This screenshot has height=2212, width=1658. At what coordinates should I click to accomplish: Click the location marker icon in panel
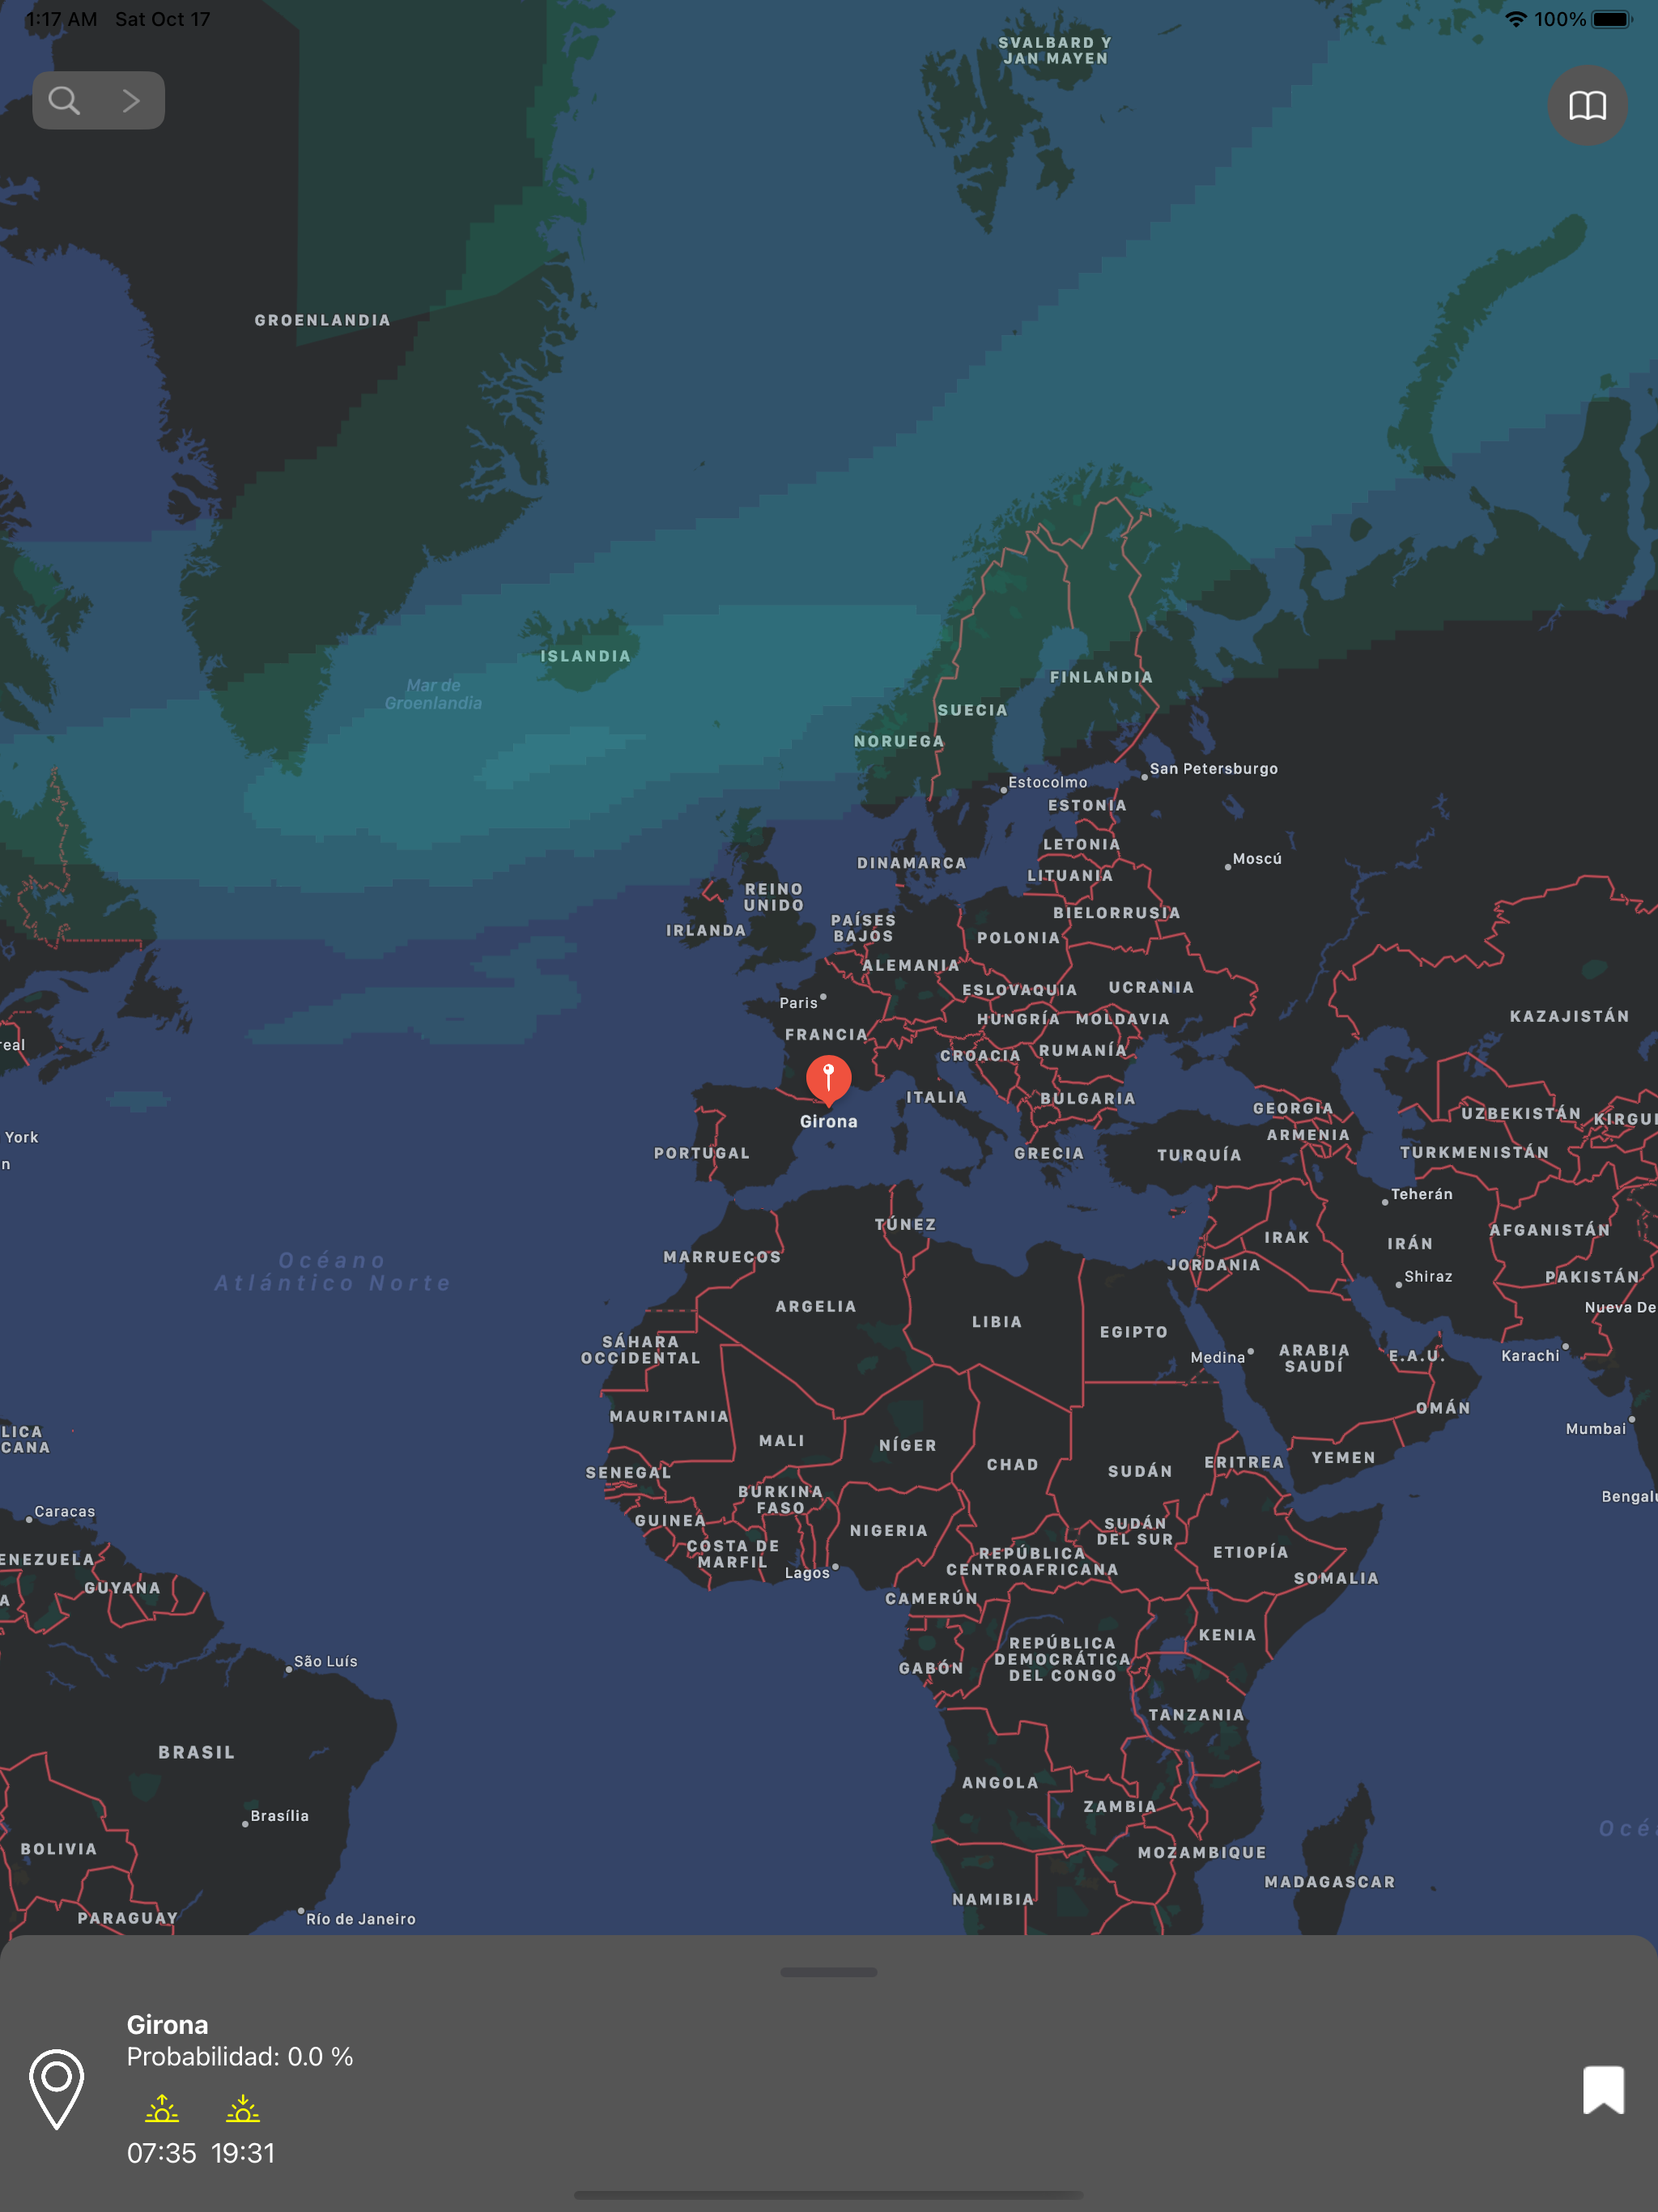[57, 2088]
